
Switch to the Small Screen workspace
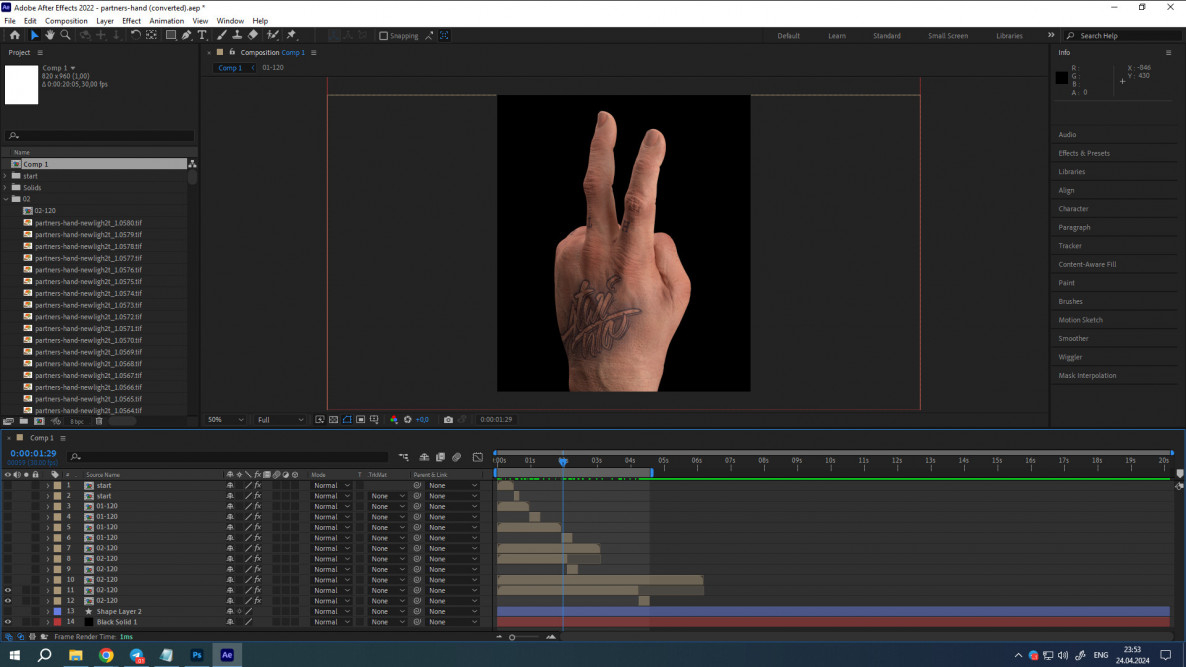(947, 36)
